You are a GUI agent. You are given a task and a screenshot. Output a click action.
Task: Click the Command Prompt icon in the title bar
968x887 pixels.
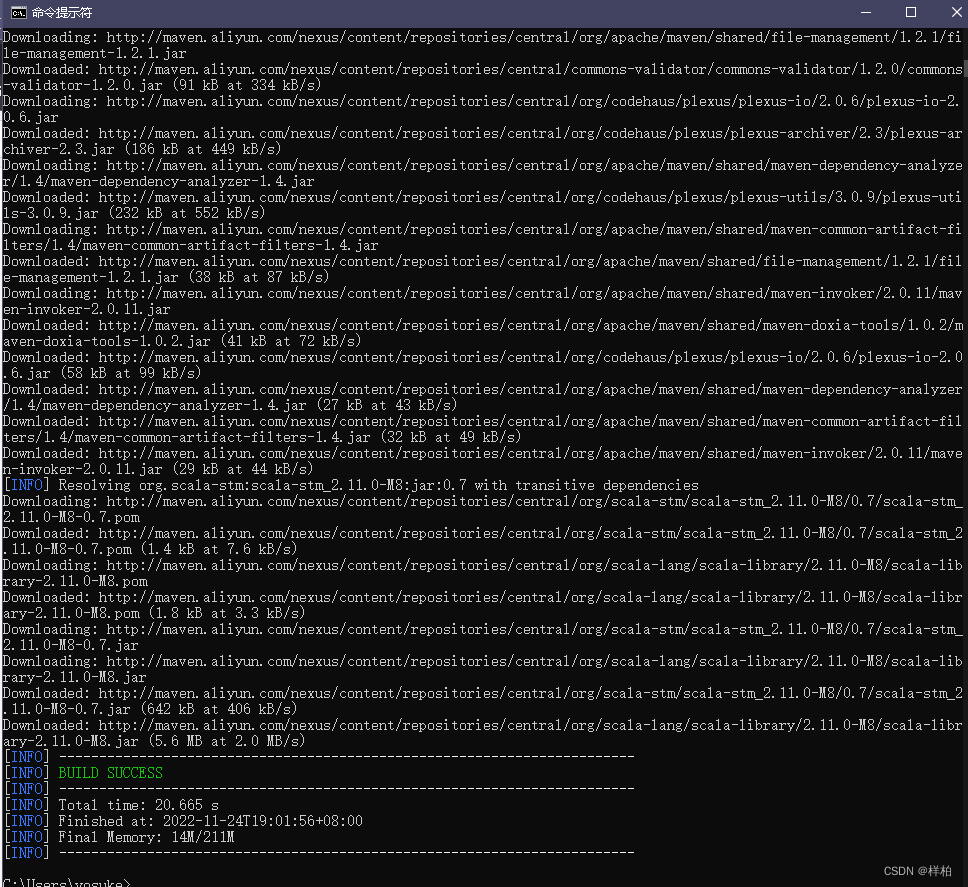(x=19, y=12)
